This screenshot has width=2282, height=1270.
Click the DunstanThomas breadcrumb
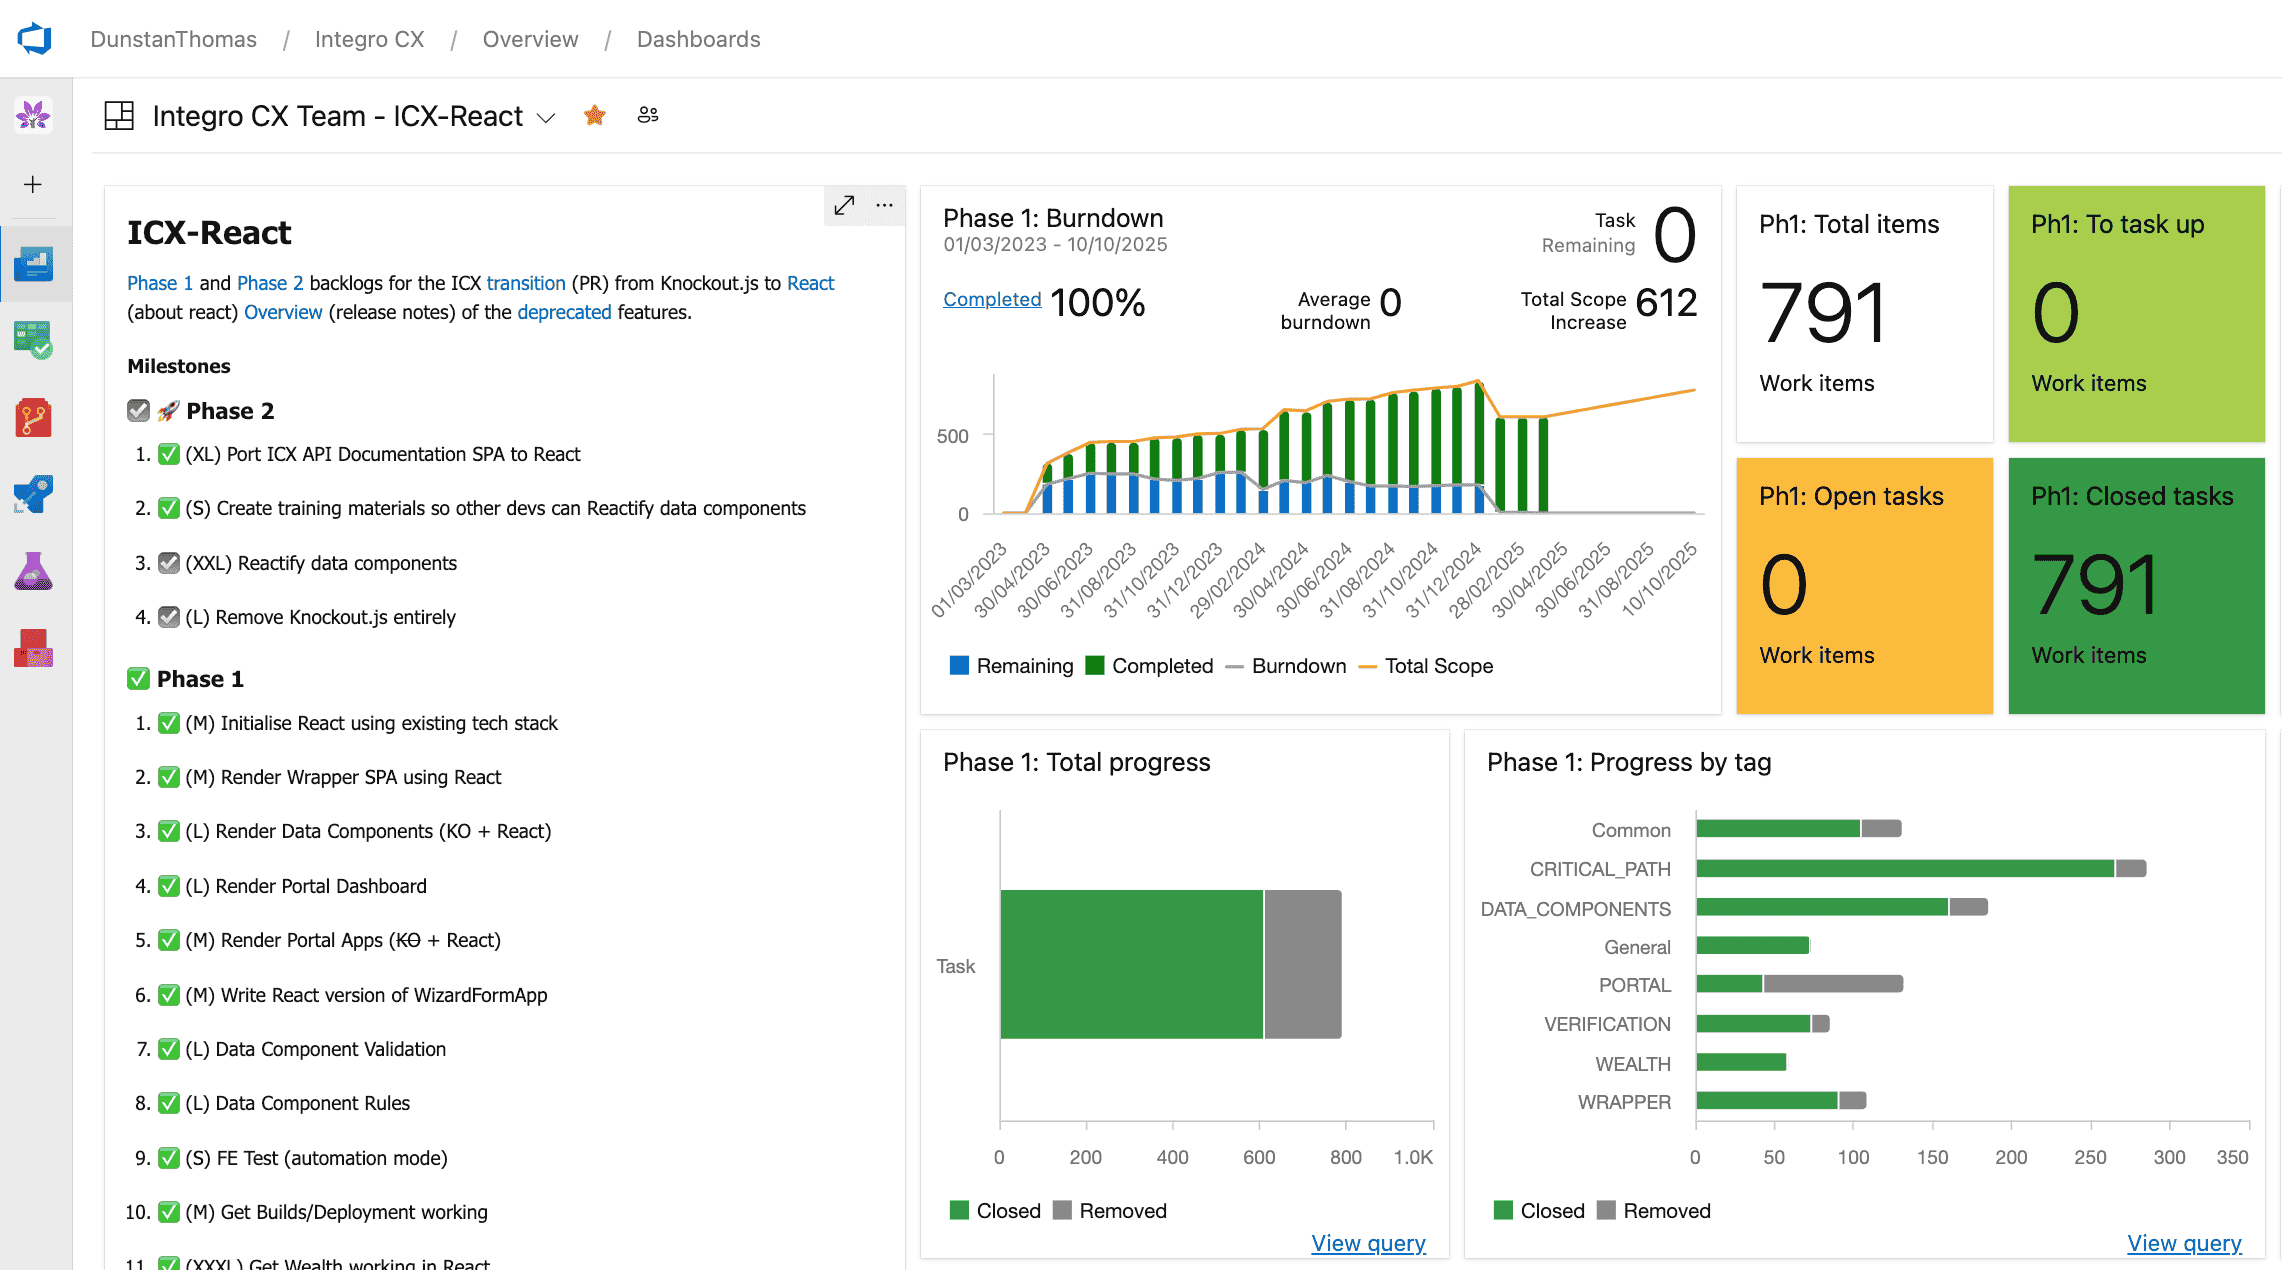[174, 39]
